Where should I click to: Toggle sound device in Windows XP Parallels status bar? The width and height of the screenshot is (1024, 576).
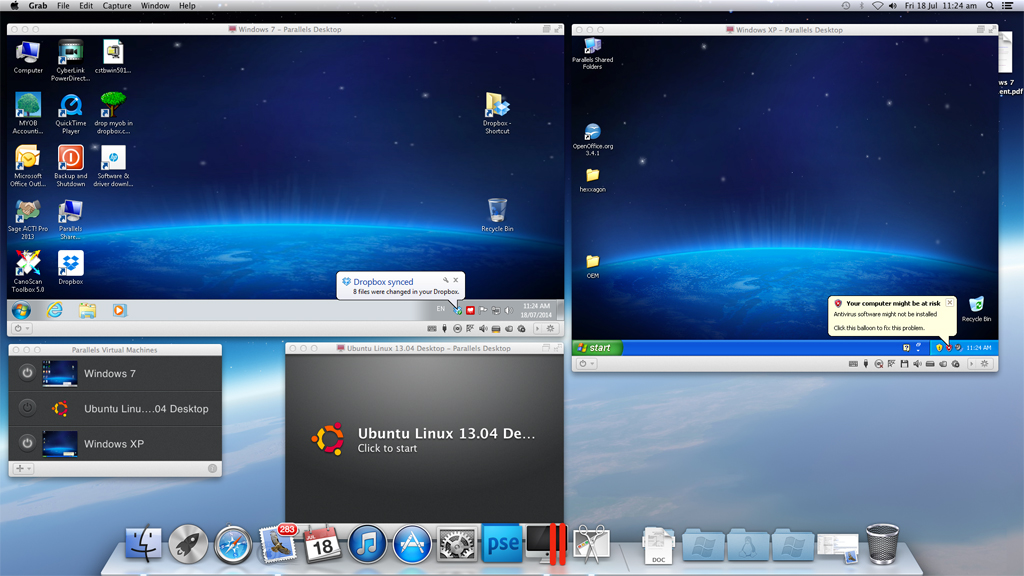point(918,364)
